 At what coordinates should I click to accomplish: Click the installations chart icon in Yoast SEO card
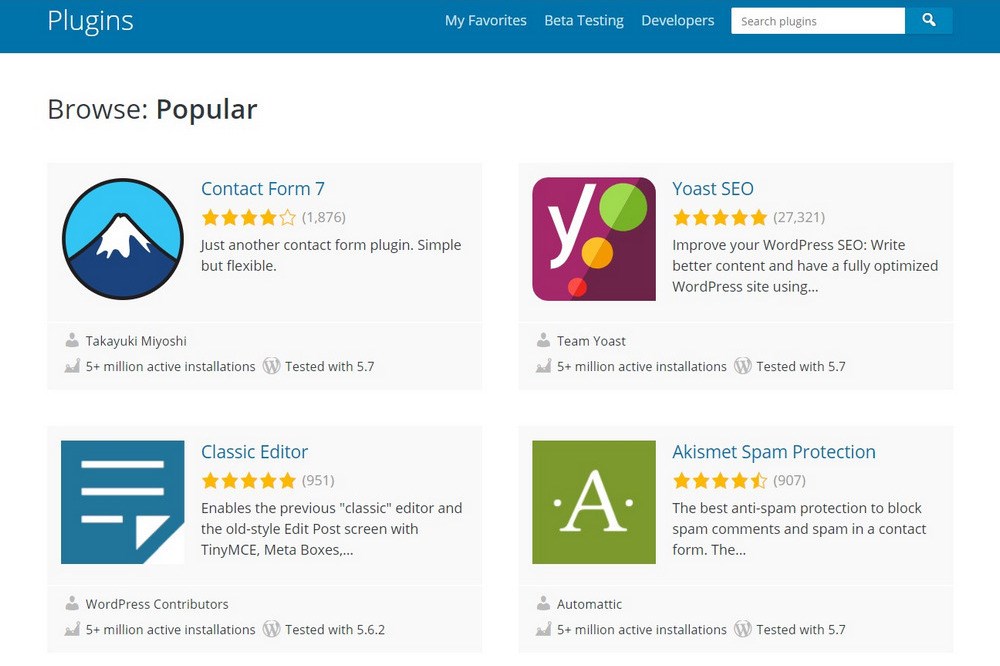543,366
